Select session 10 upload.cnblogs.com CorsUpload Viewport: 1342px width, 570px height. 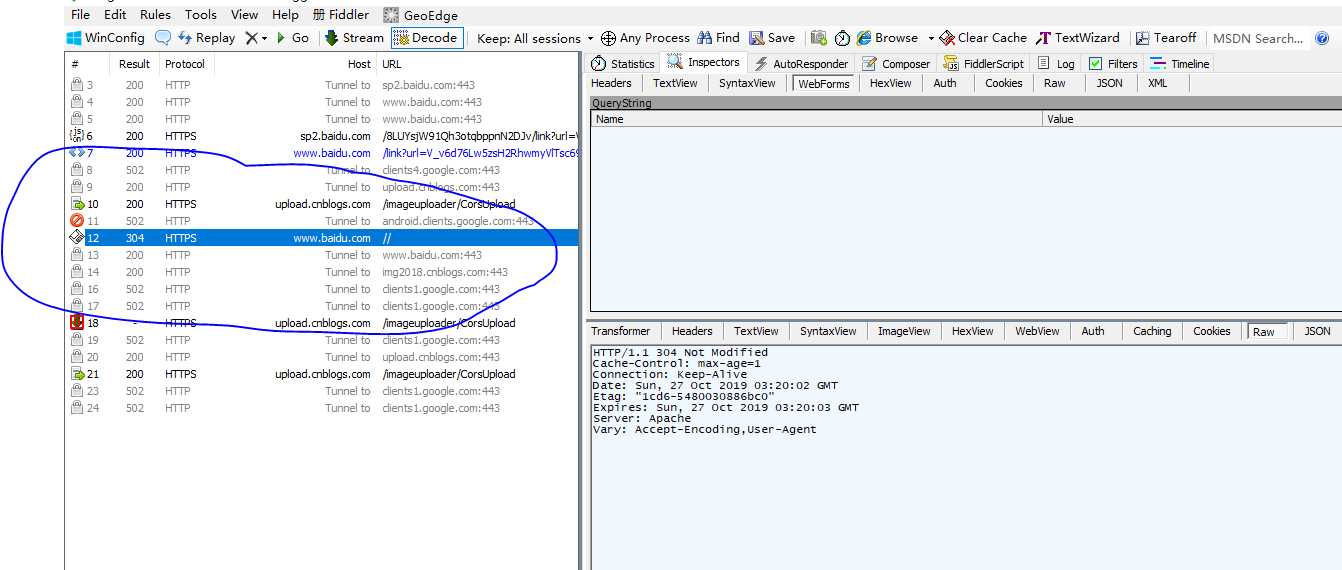pyautogui.click(x=322, y=204)
